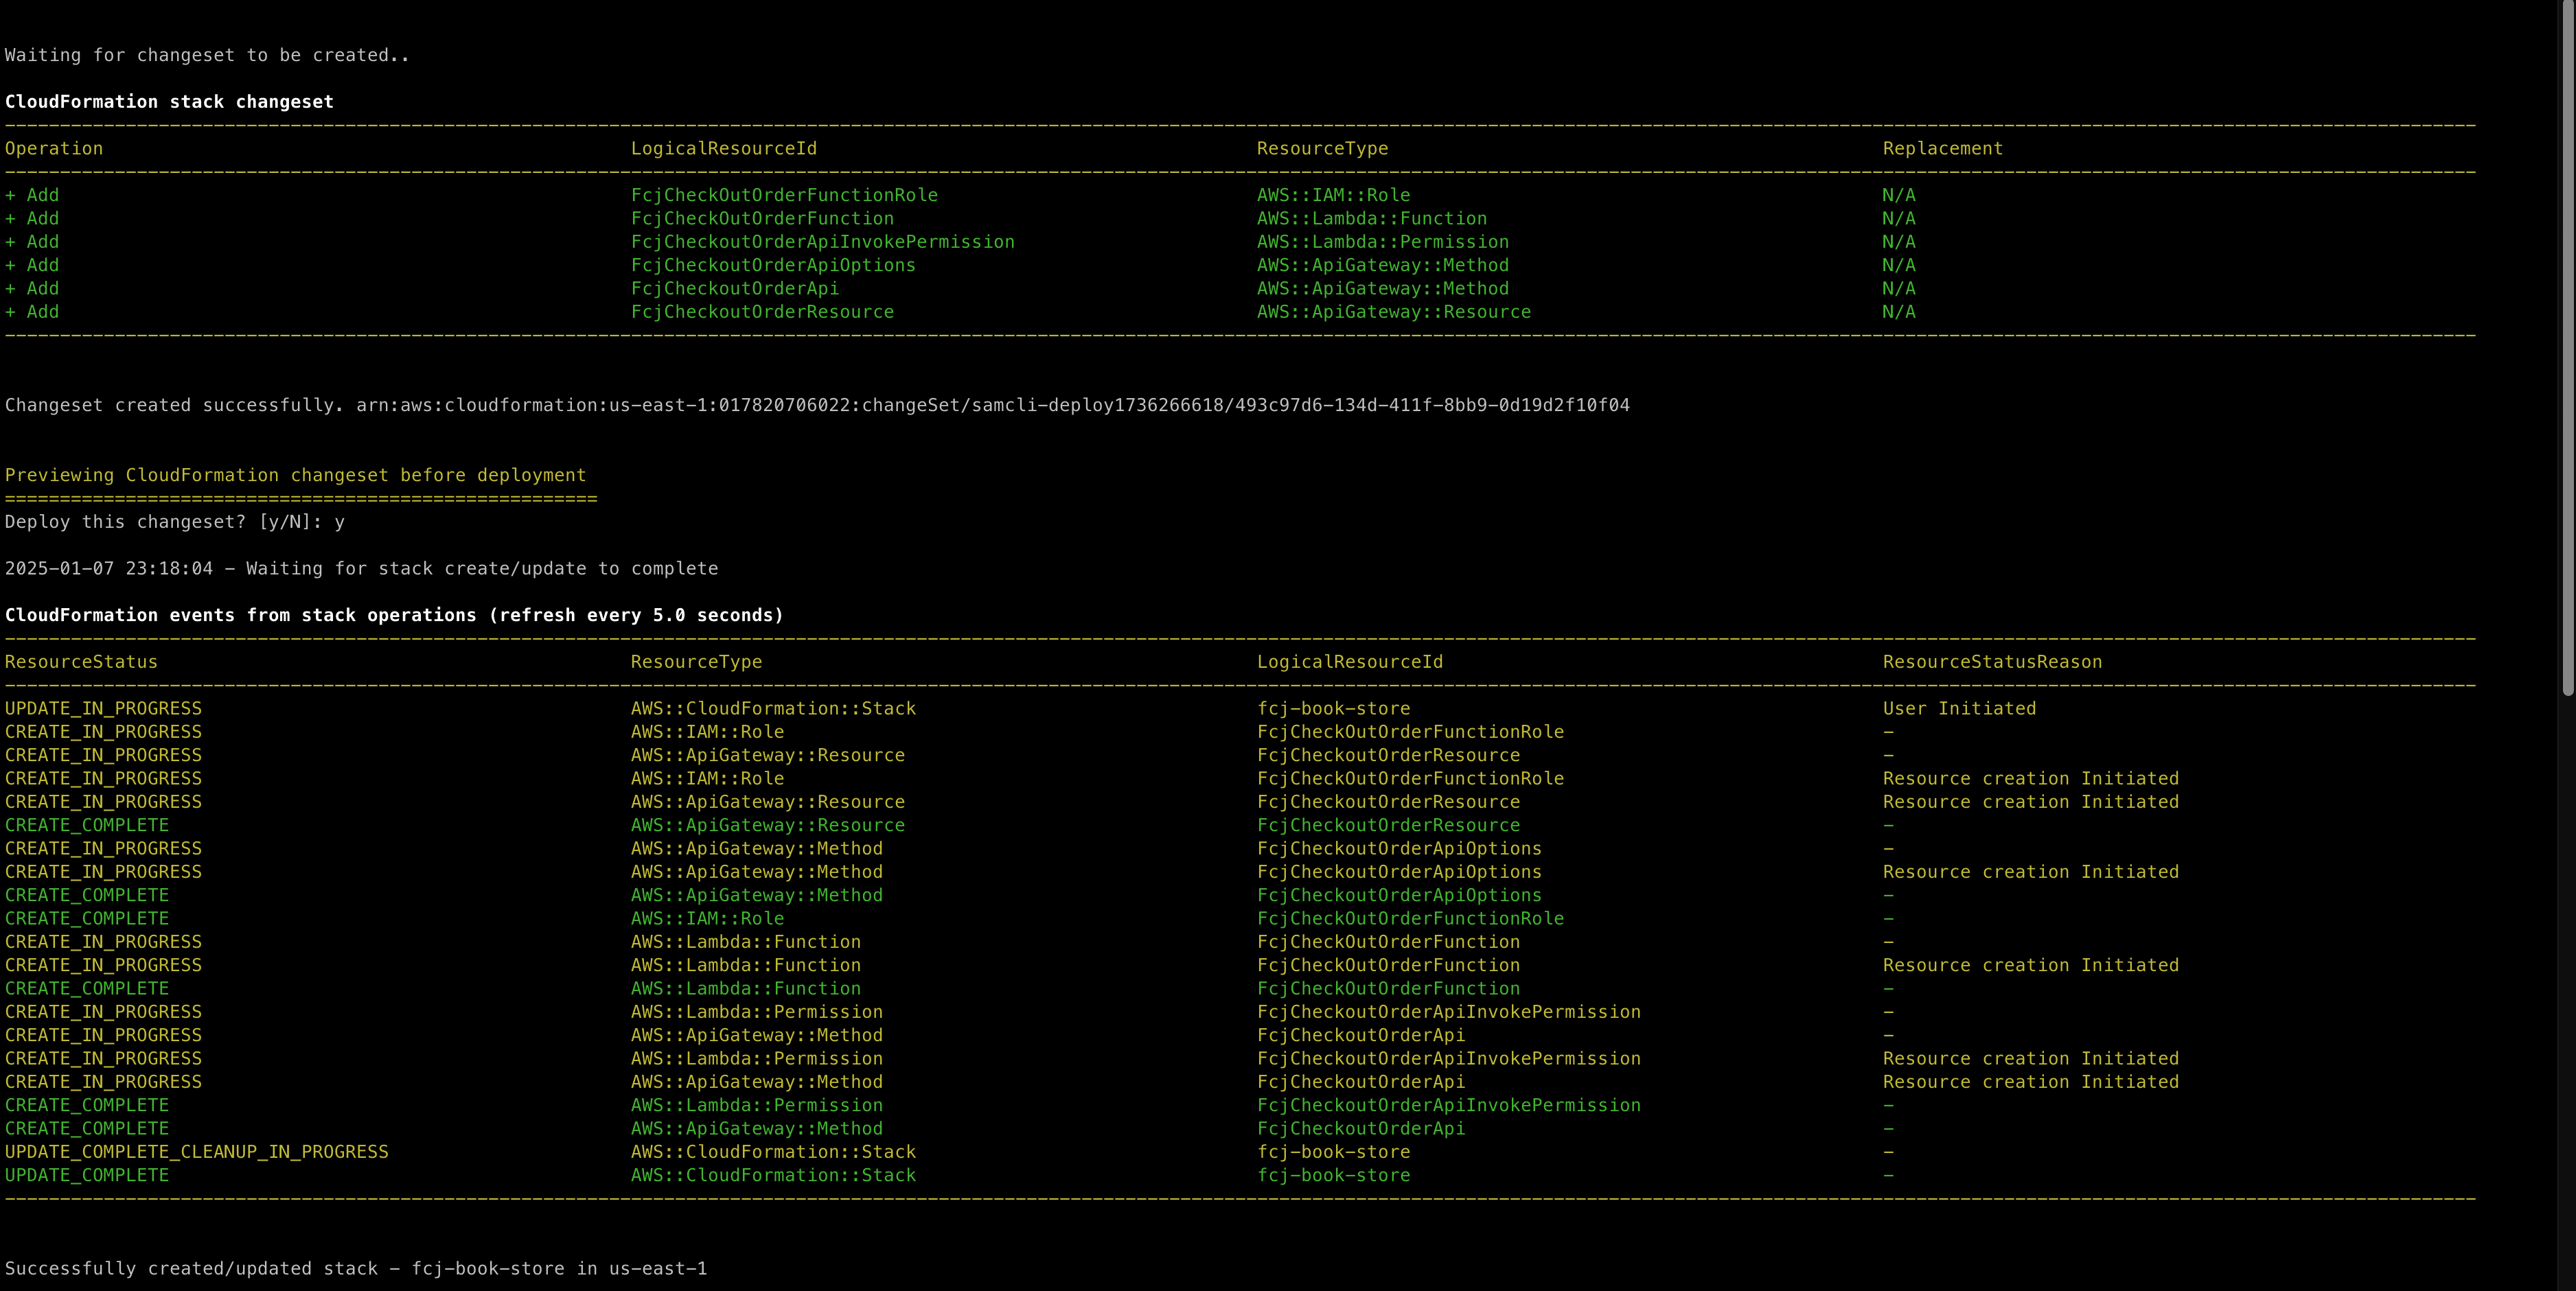
Task: Click AWS::CloudFormation::Stack in the UPDATE_COMPLETE_CLEANUP_IN_PROGRESS row
Action: pyautogui.click(x=773, y=1152)
